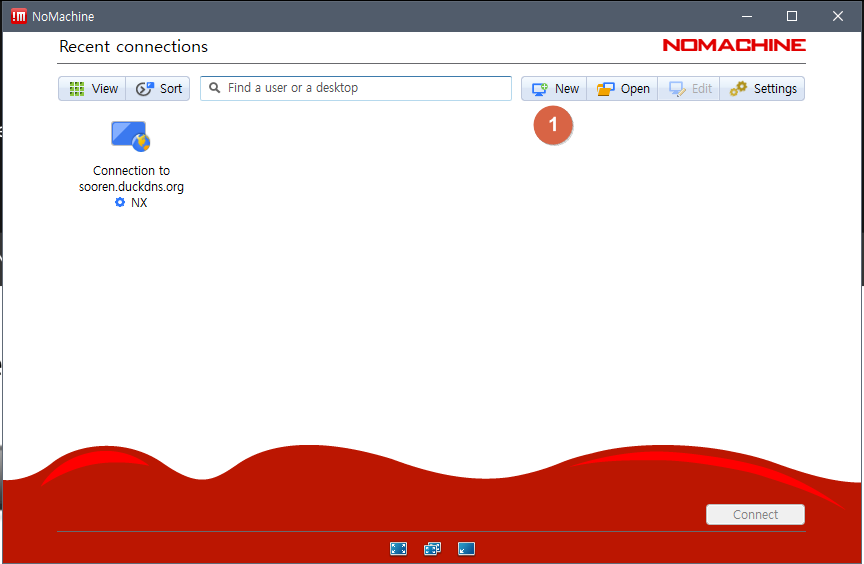The image size is (864, 564).
Task: Select the "Connection to sooren.duckdns.org" label
Action: point(131,178)
